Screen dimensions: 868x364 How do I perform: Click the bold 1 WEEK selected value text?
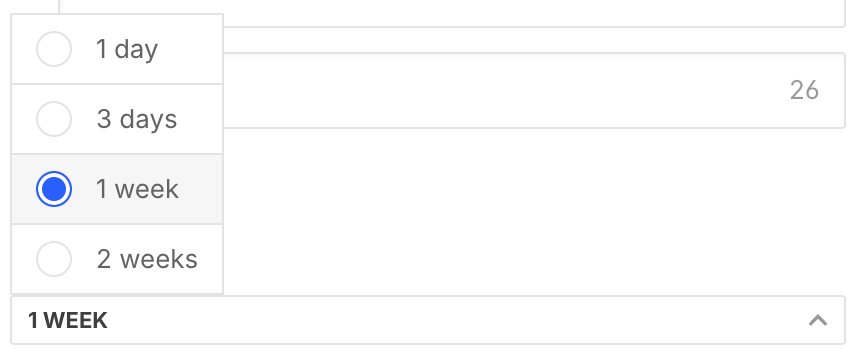(x=68, y=321)
